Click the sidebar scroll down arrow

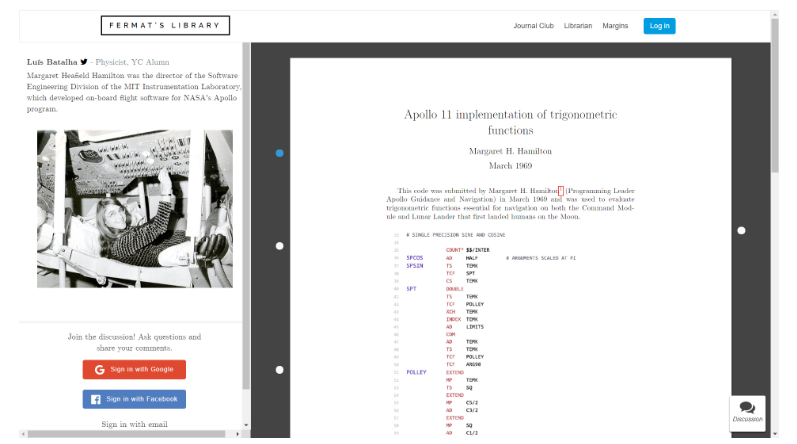pyautogui.click(x=246, y=425)
